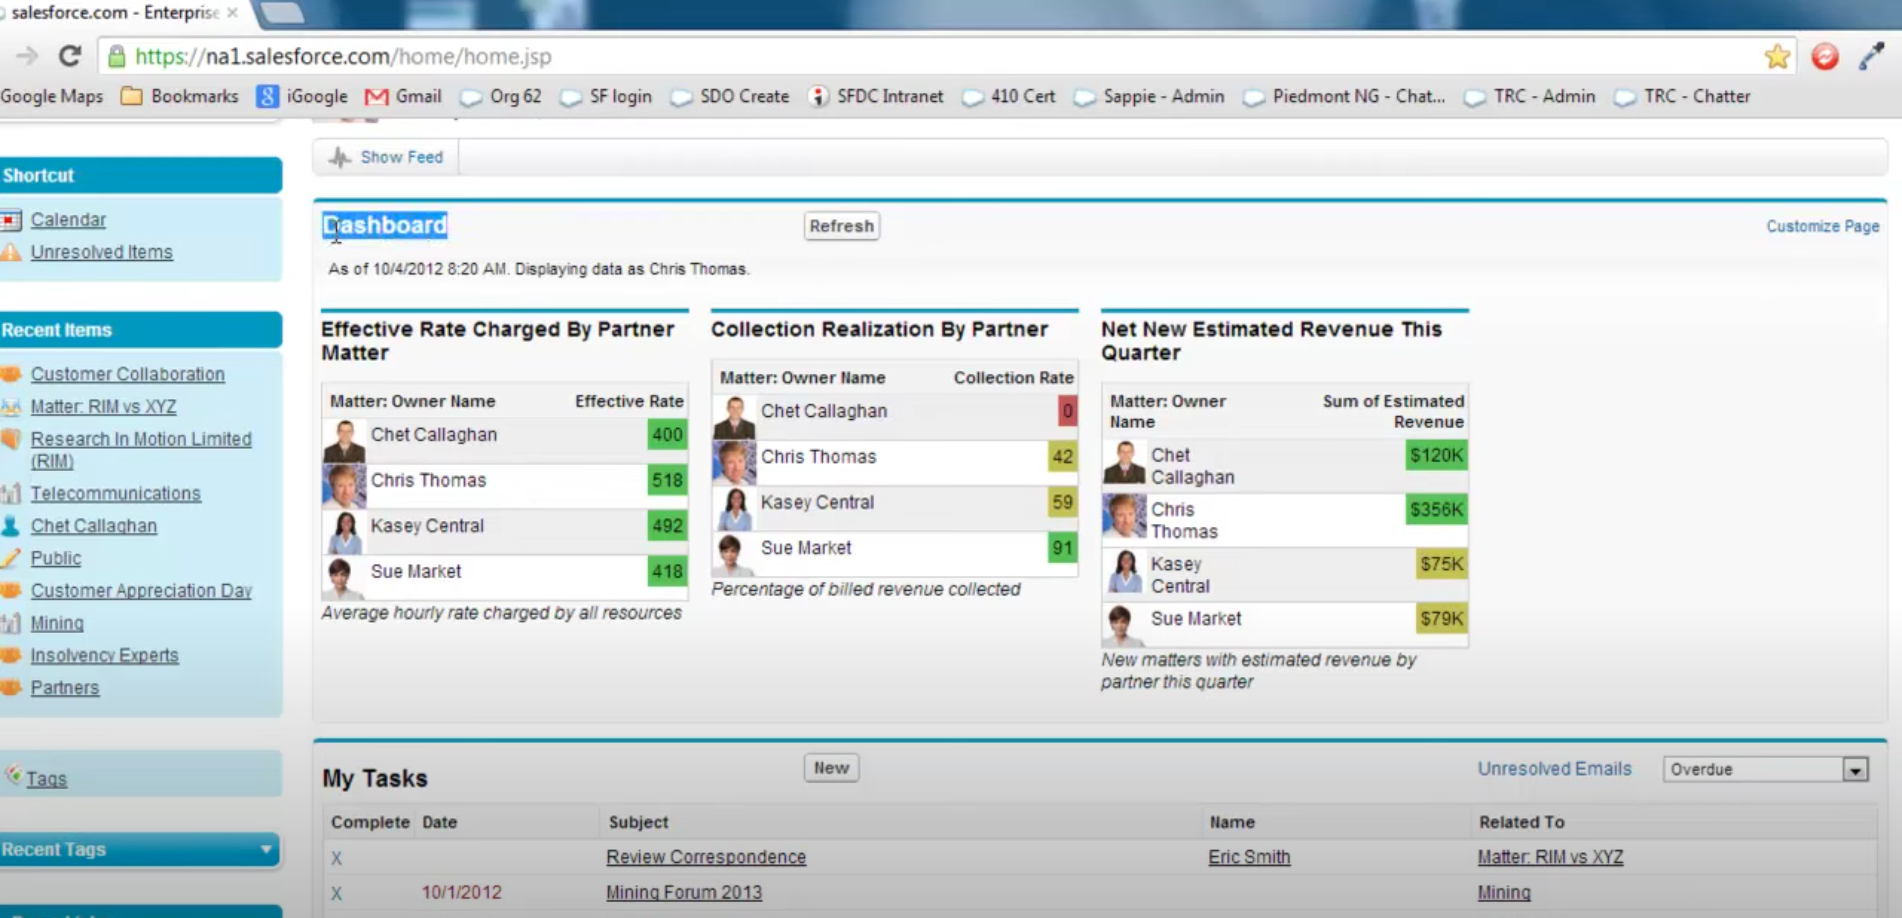Click red 0 collection rate for Chet Callaghan

click(x=1067, y=411)
